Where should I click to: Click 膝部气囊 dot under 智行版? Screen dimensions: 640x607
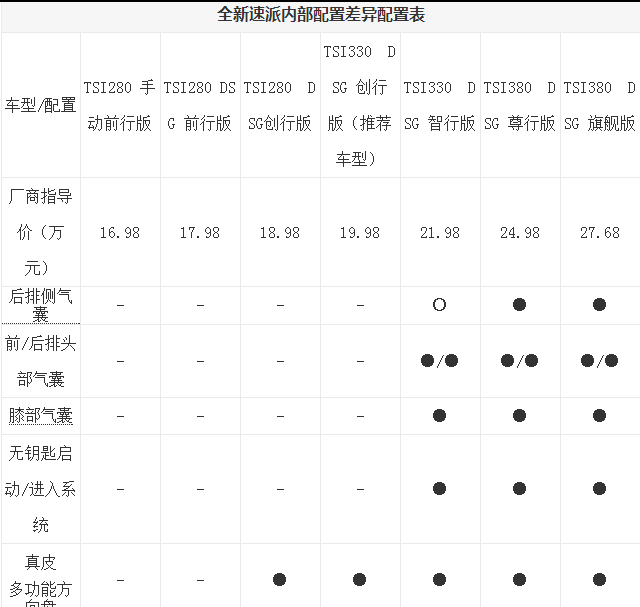pos(439,416)
